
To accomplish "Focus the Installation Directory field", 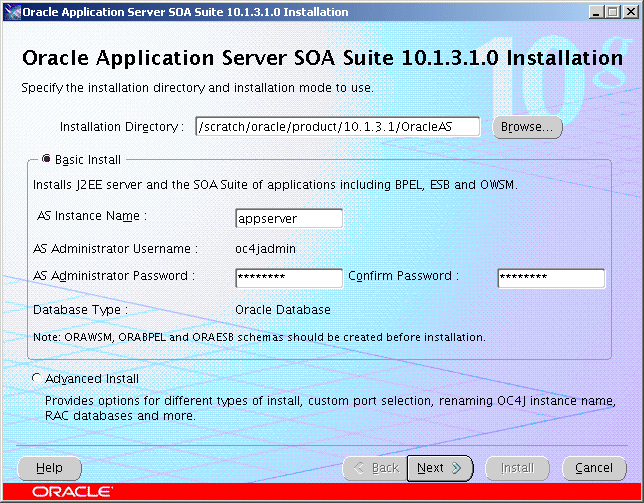I will 338,126.
